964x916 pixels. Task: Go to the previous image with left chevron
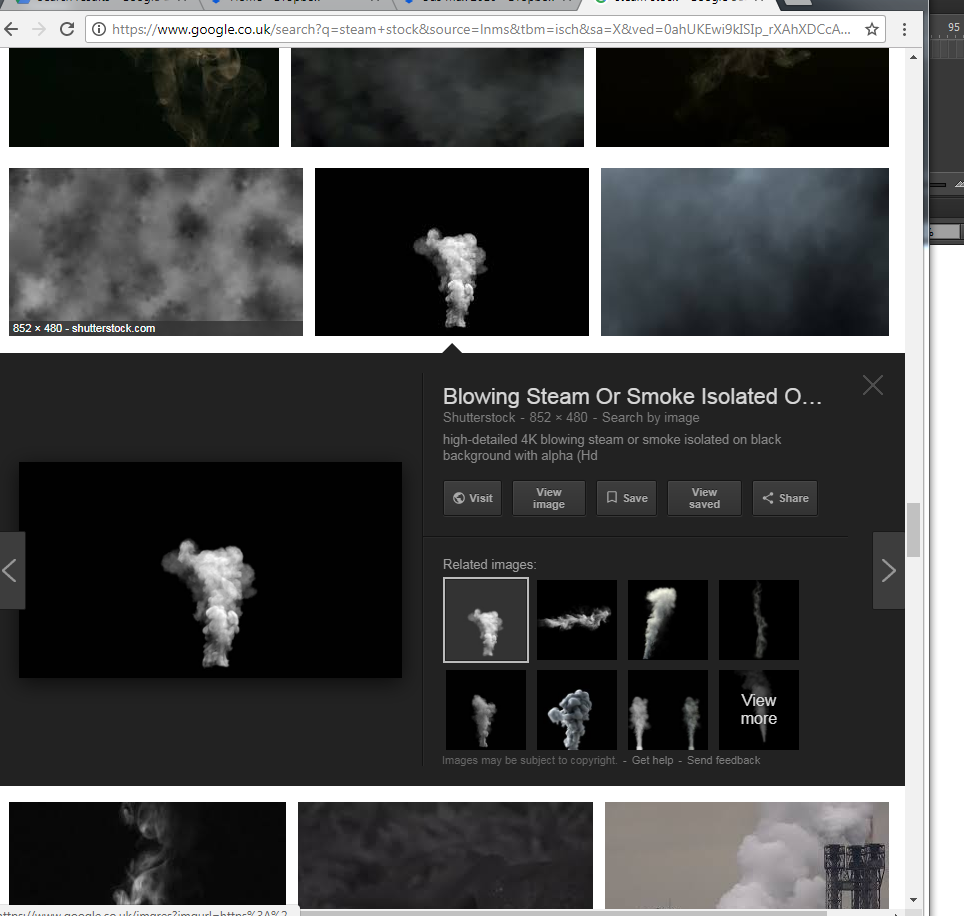click(x=11, y=570)
